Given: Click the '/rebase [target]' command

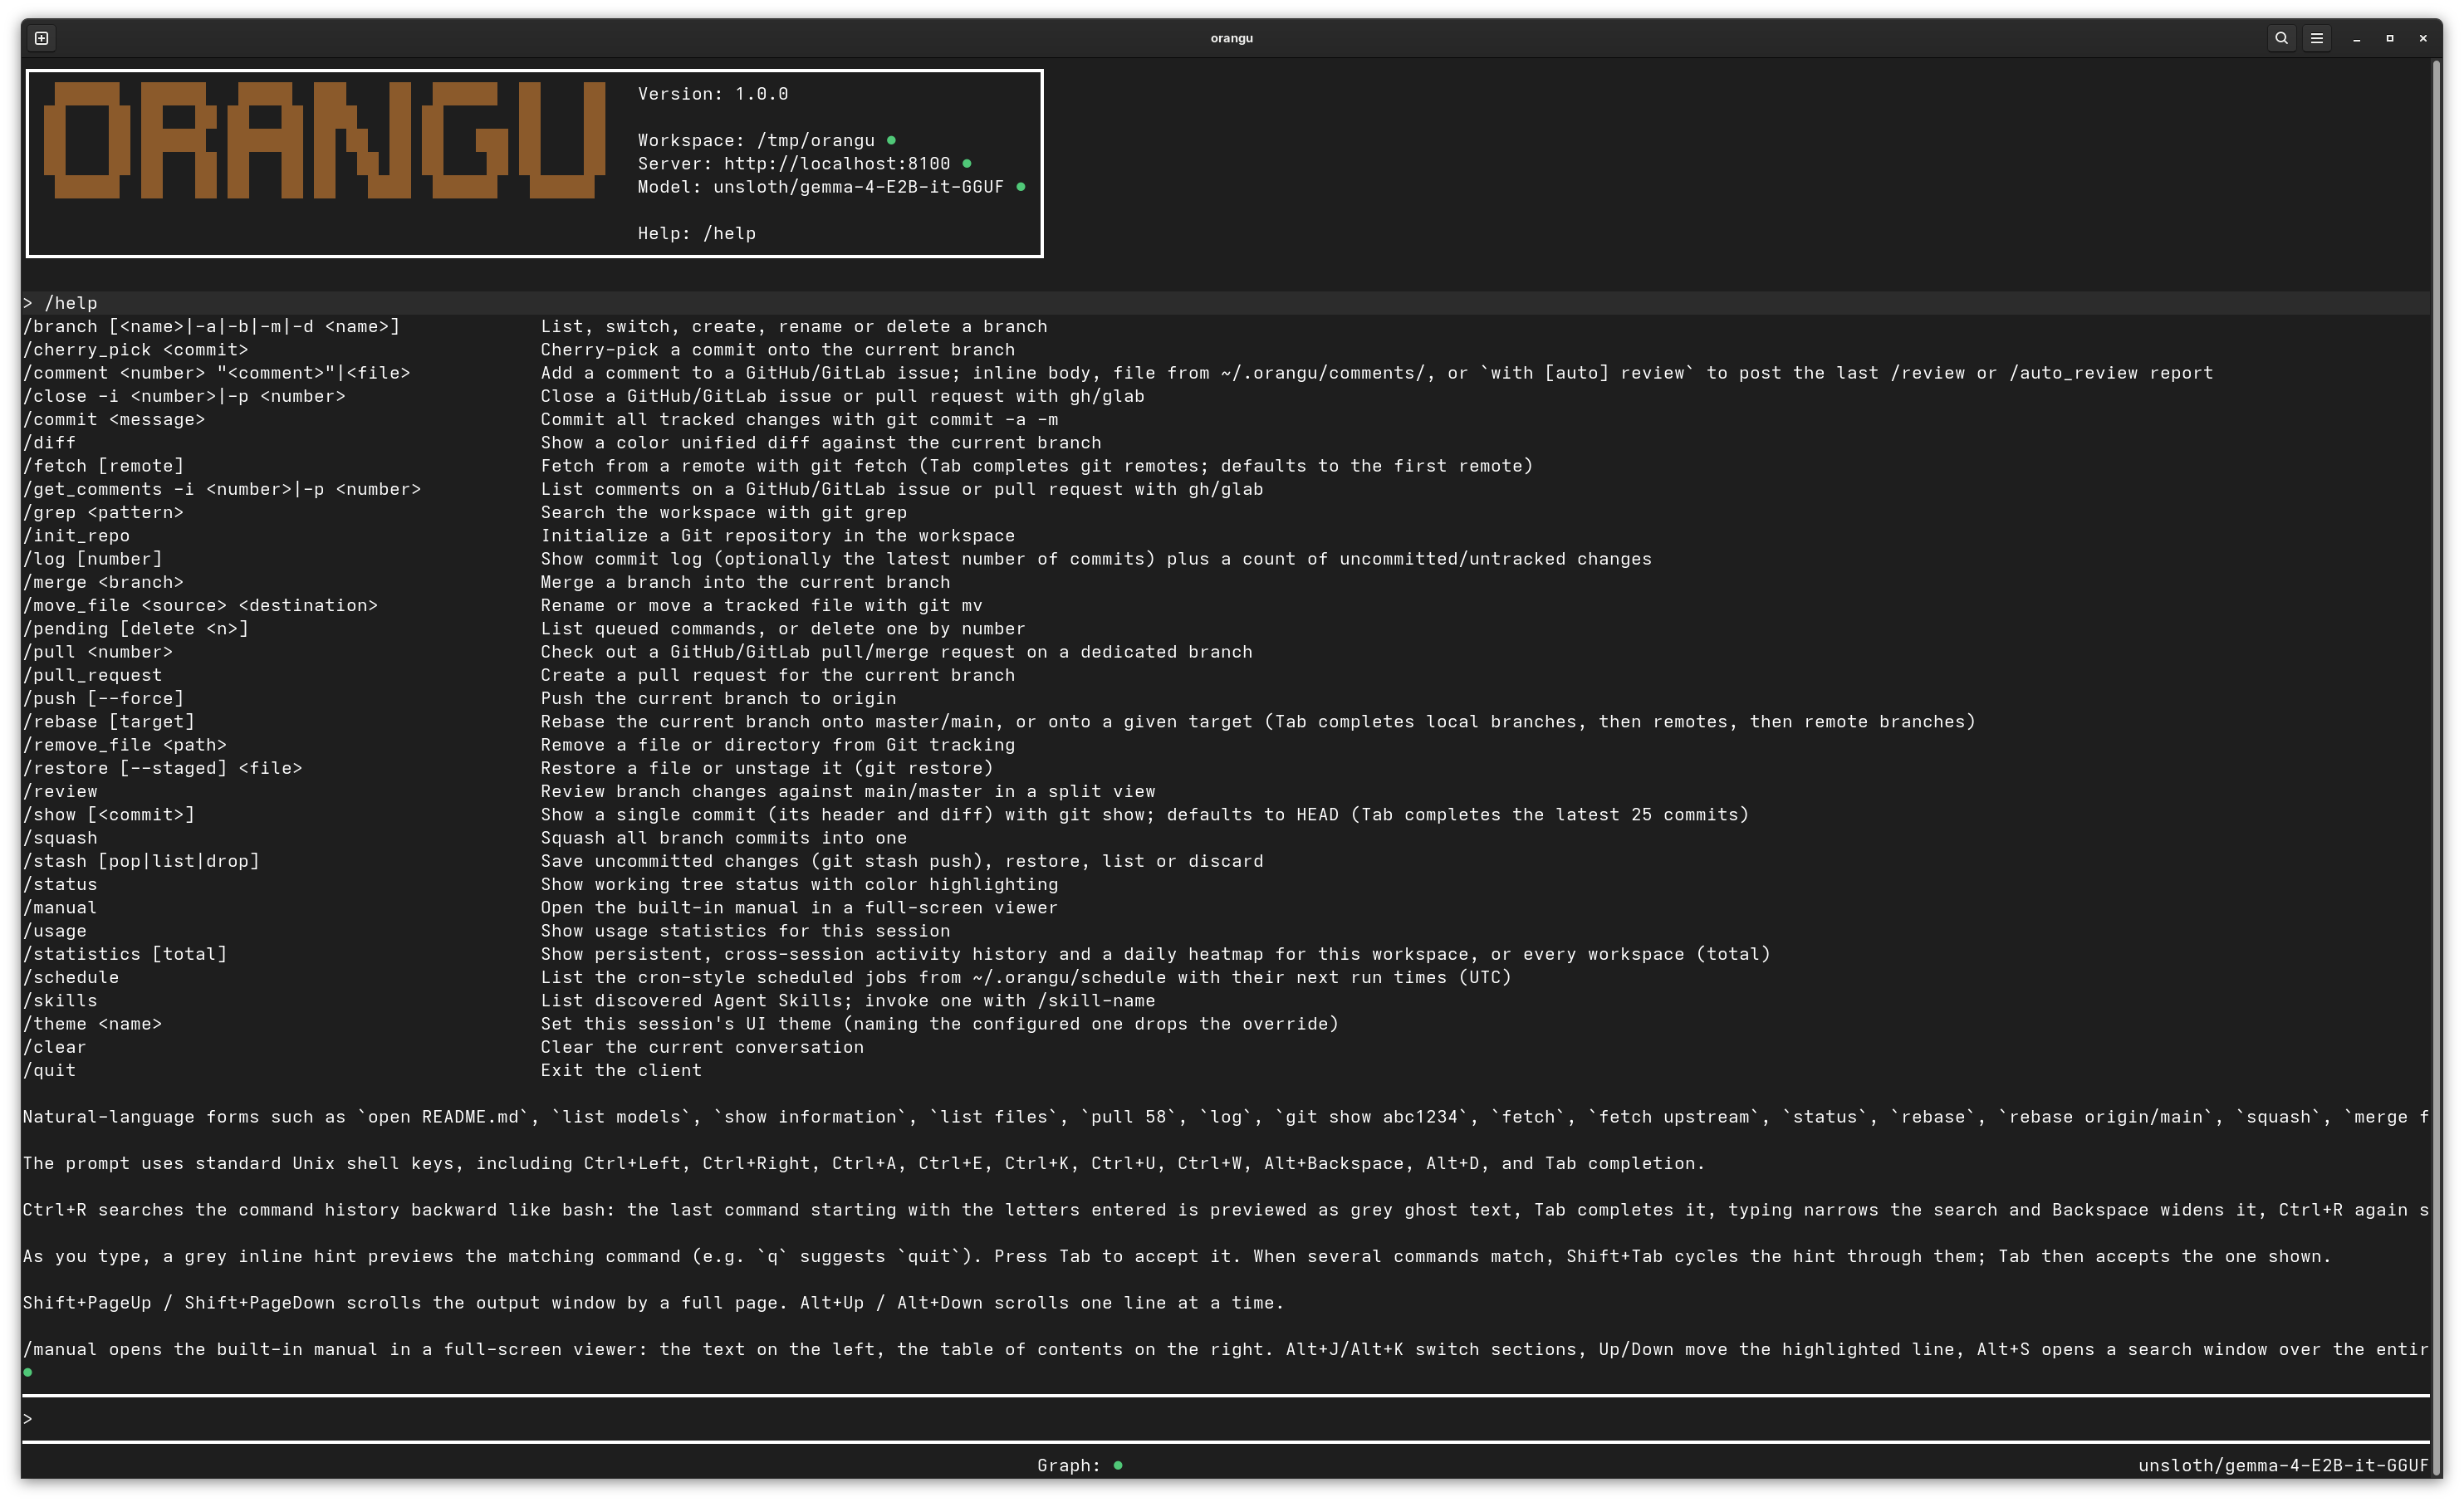Looking at the screenshot, I should pos(108,721).
